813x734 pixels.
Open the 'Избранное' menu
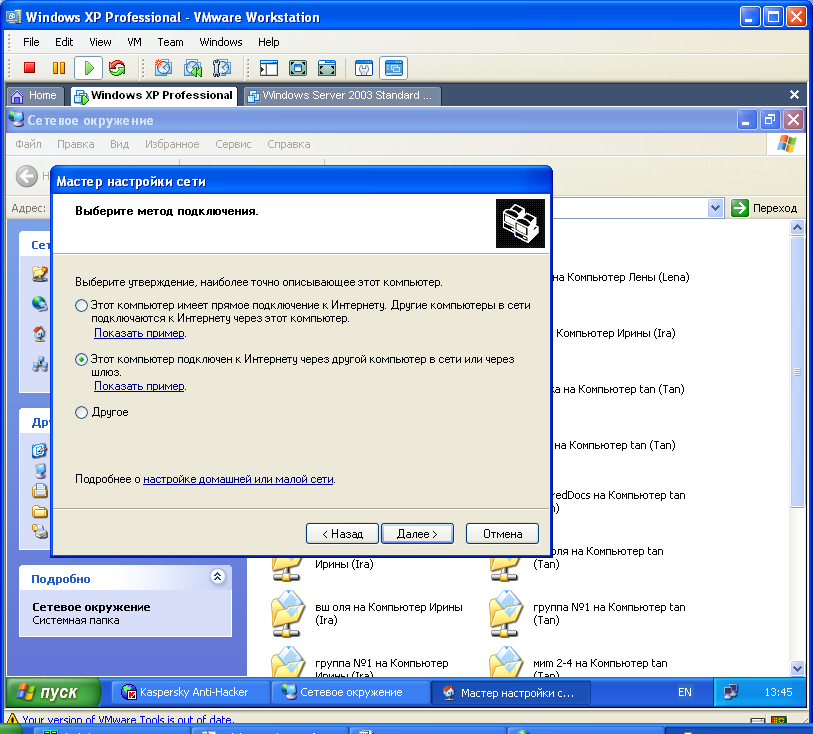(172, 144)
